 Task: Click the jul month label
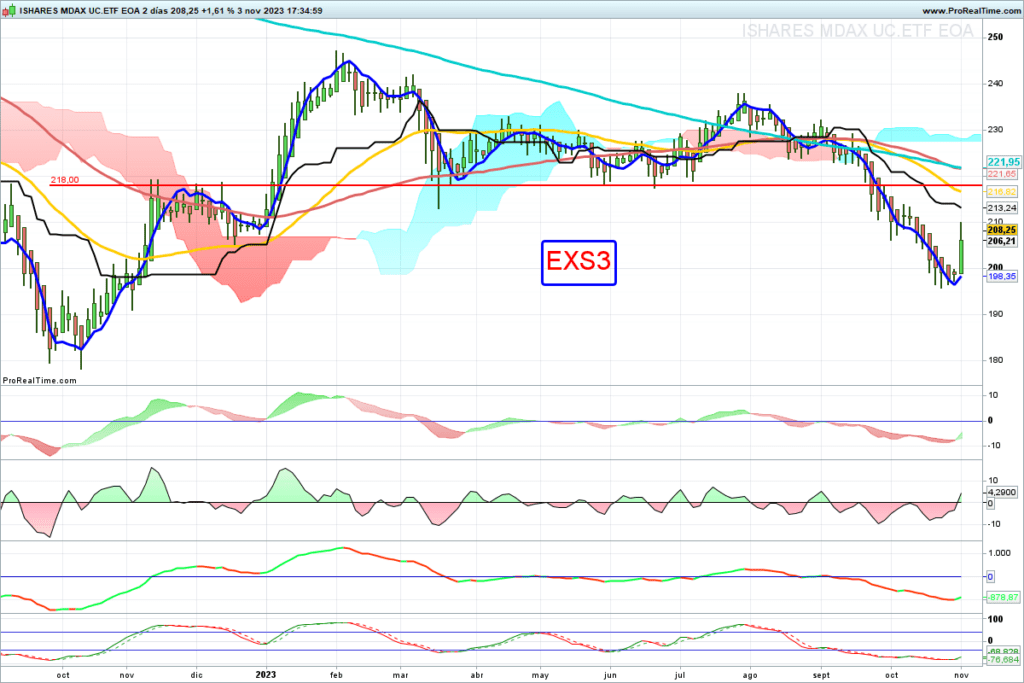tap(680, 675)
